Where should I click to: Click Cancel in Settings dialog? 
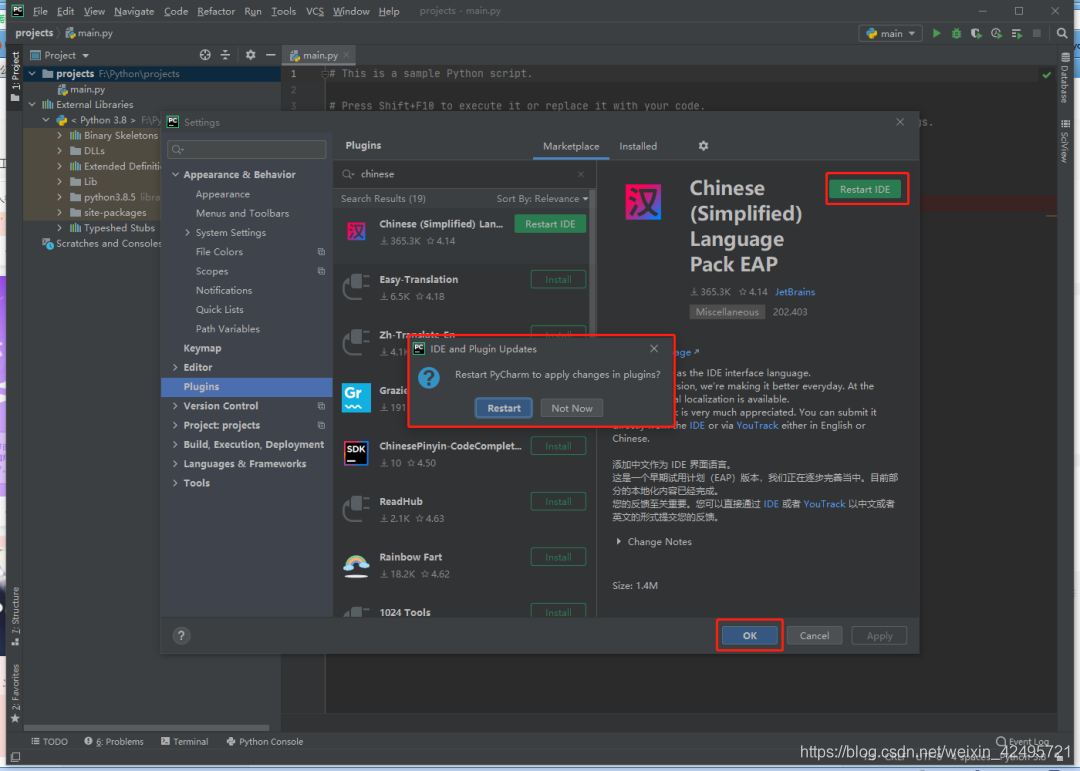tap(814, 635)
